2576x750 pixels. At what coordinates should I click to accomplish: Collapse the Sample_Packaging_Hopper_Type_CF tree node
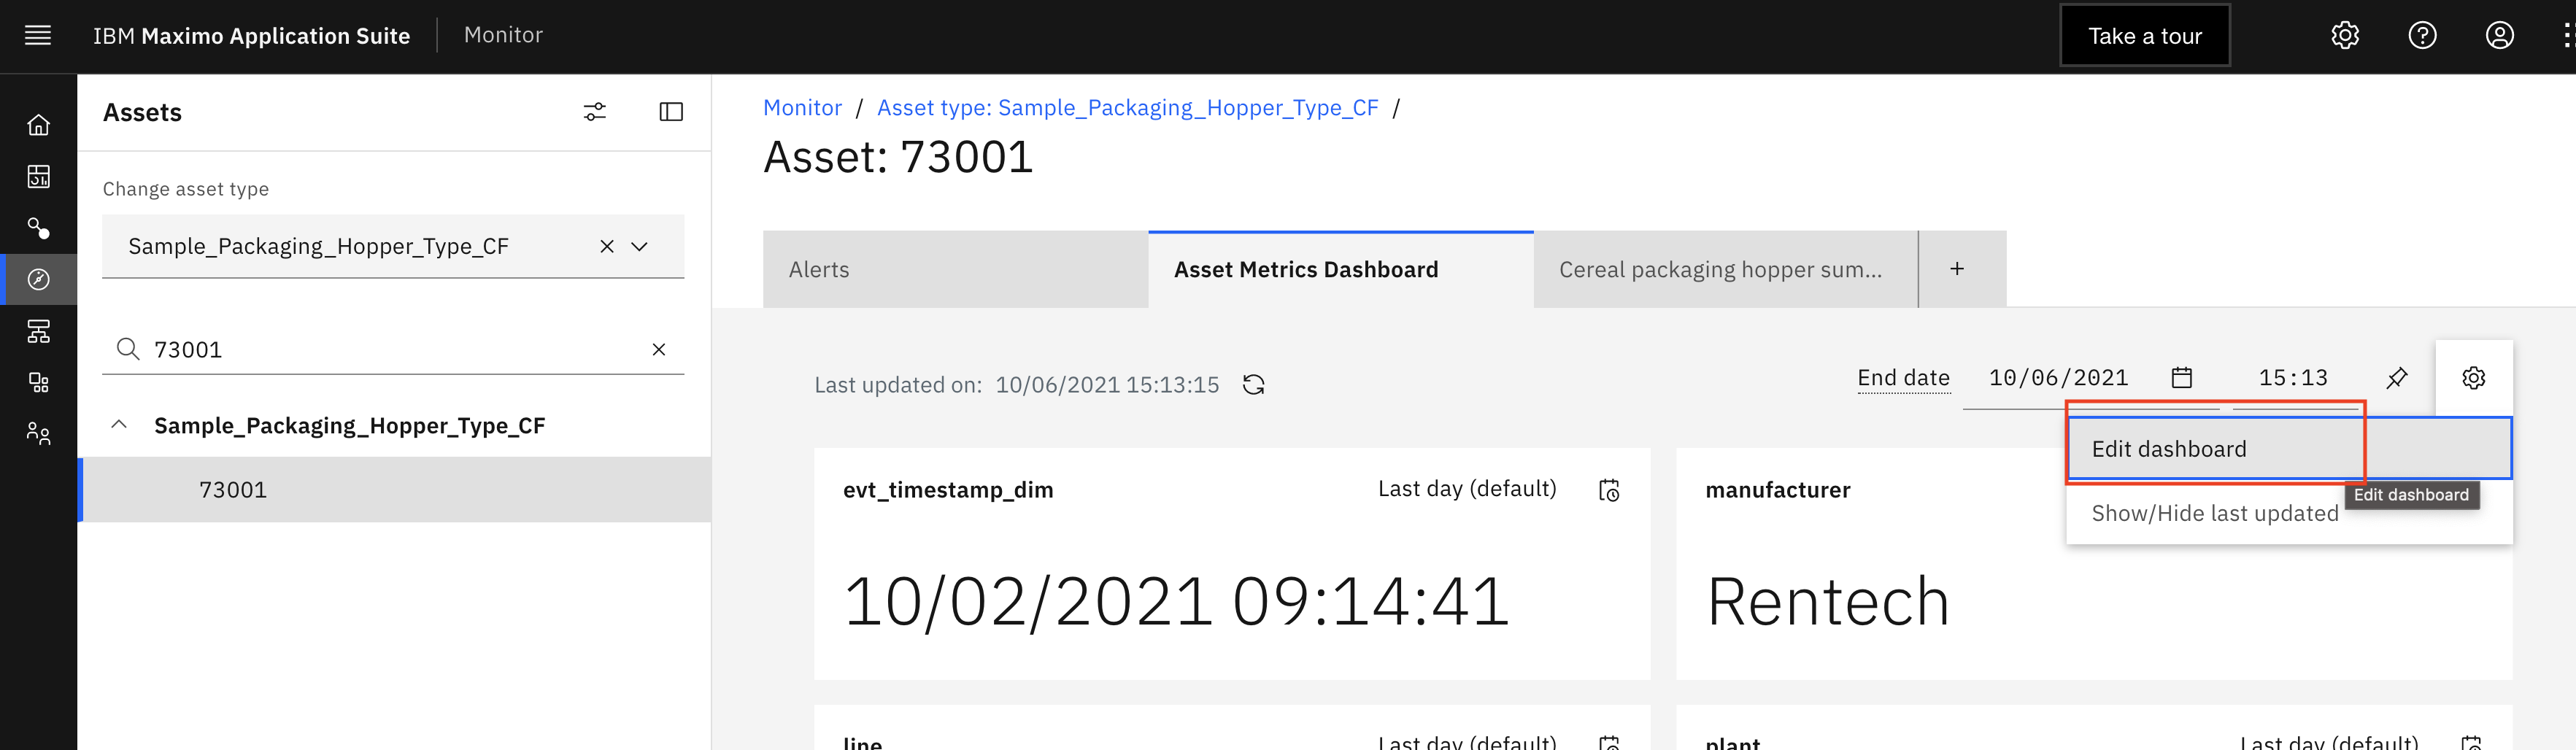pyautogui.click(x=119, y=425)
